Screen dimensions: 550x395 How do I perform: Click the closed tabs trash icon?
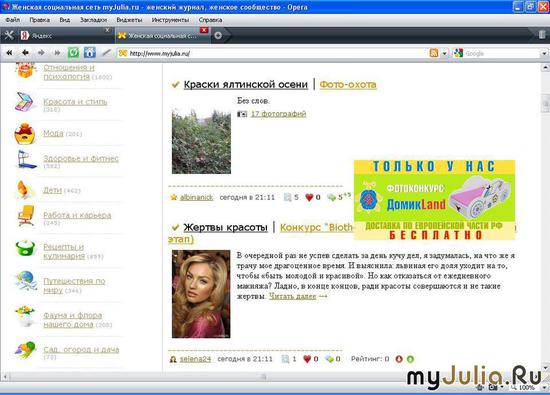(542, 34)
